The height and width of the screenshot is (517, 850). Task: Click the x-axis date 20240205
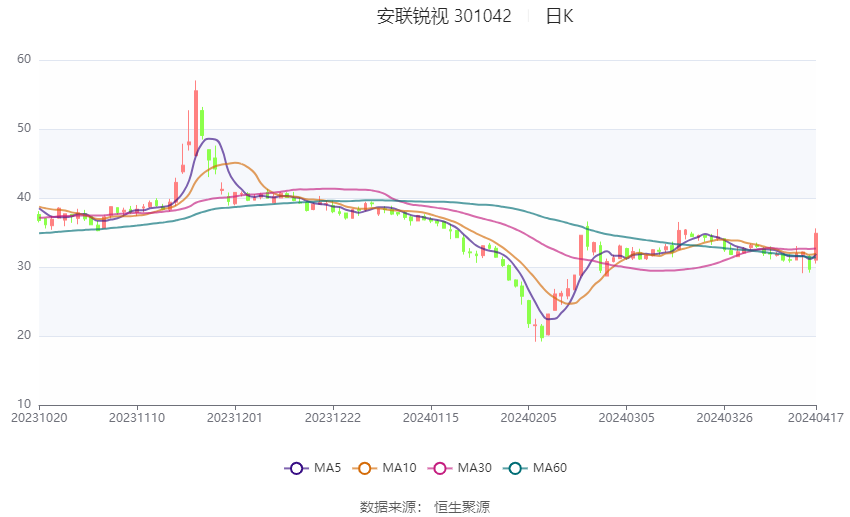coord(529,418)
